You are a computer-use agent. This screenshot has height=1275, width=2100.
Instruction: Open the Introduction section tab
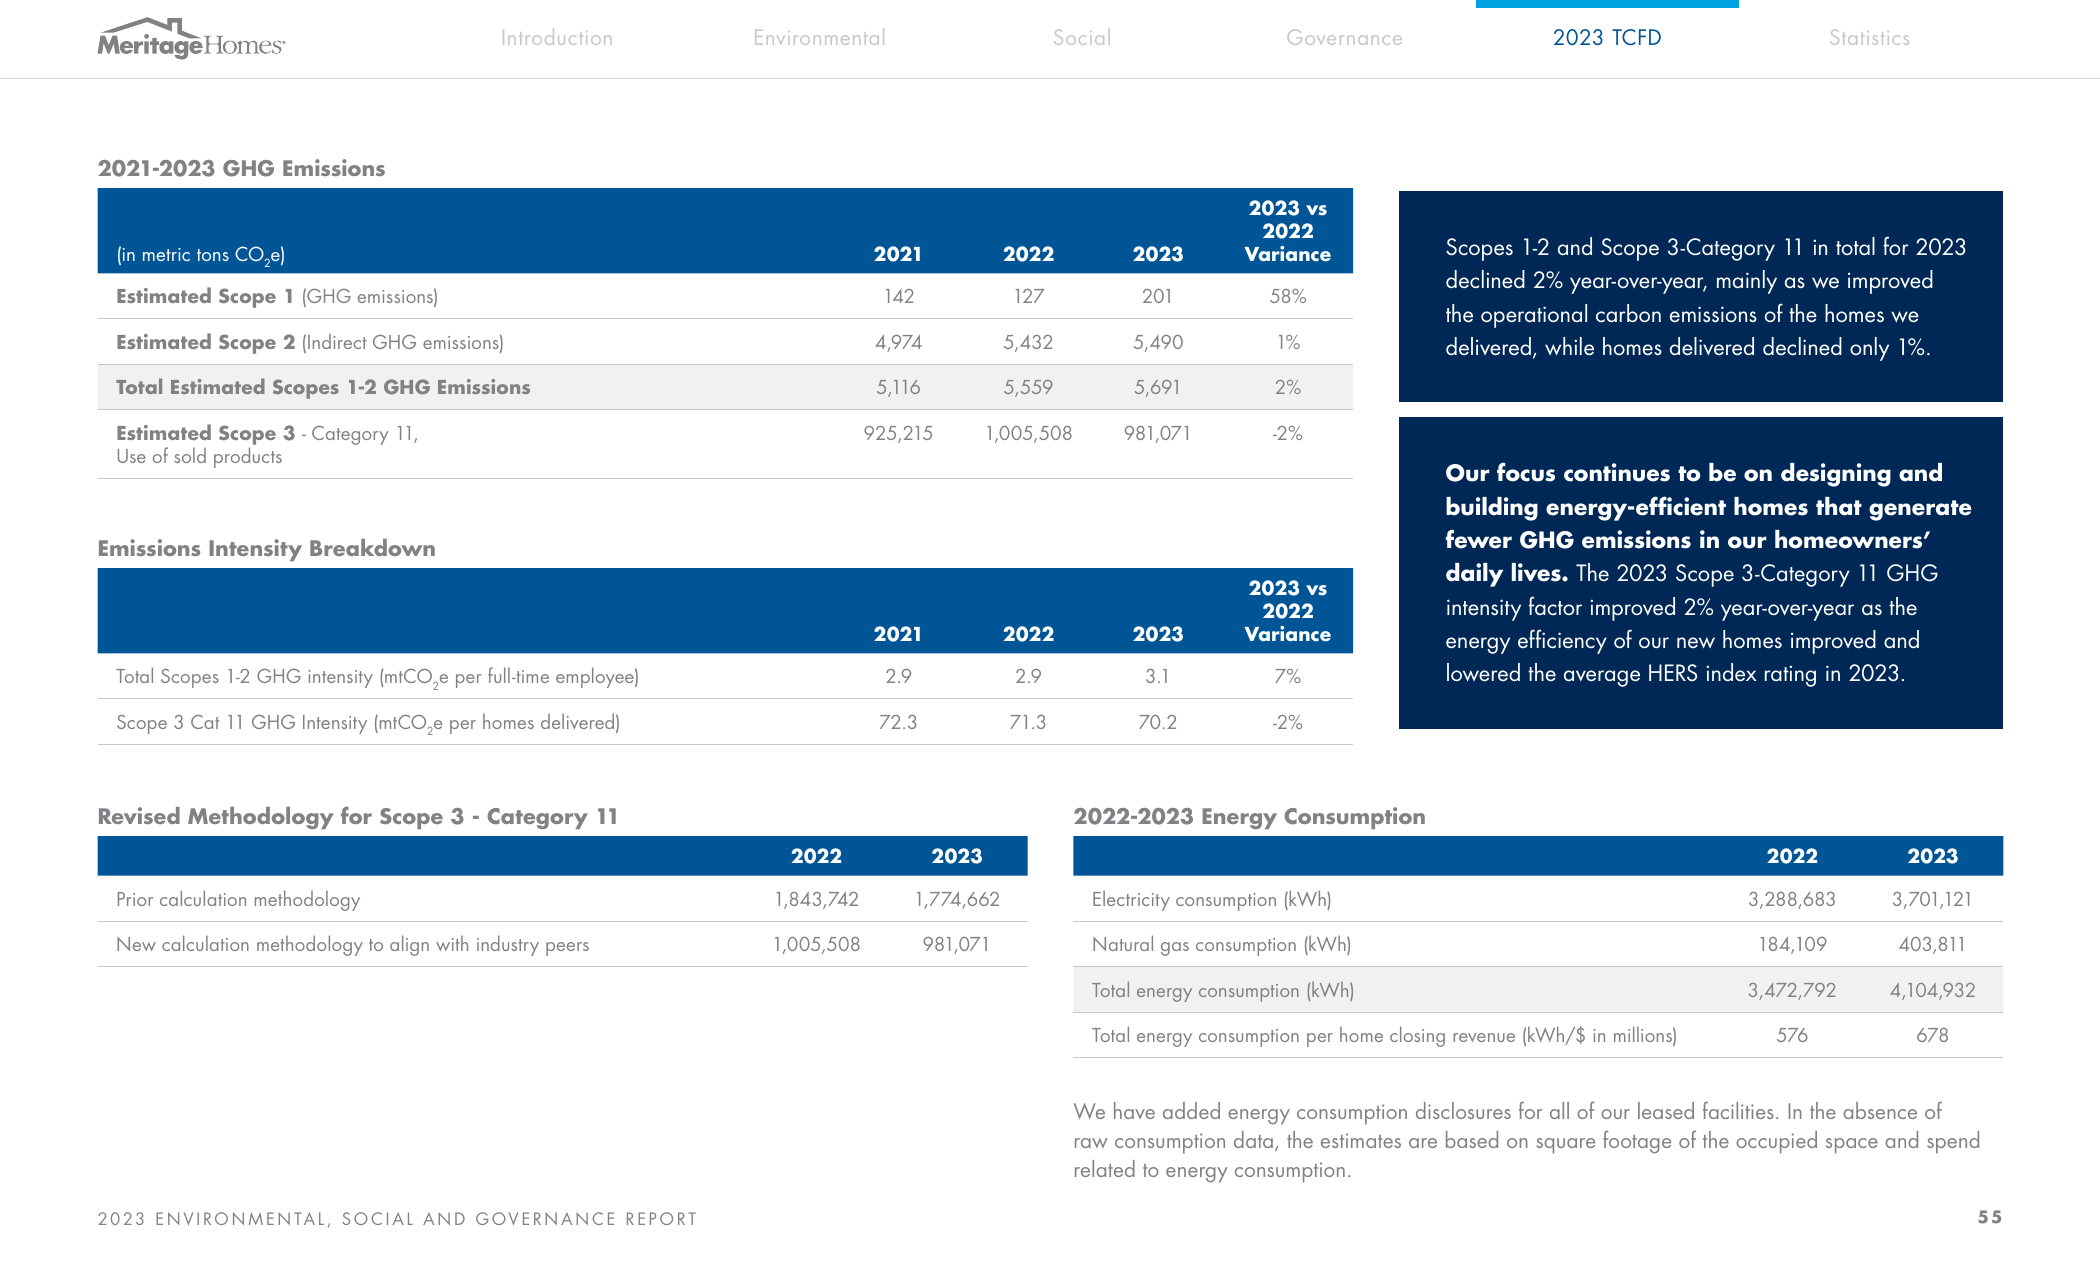(x=557, y=38)
